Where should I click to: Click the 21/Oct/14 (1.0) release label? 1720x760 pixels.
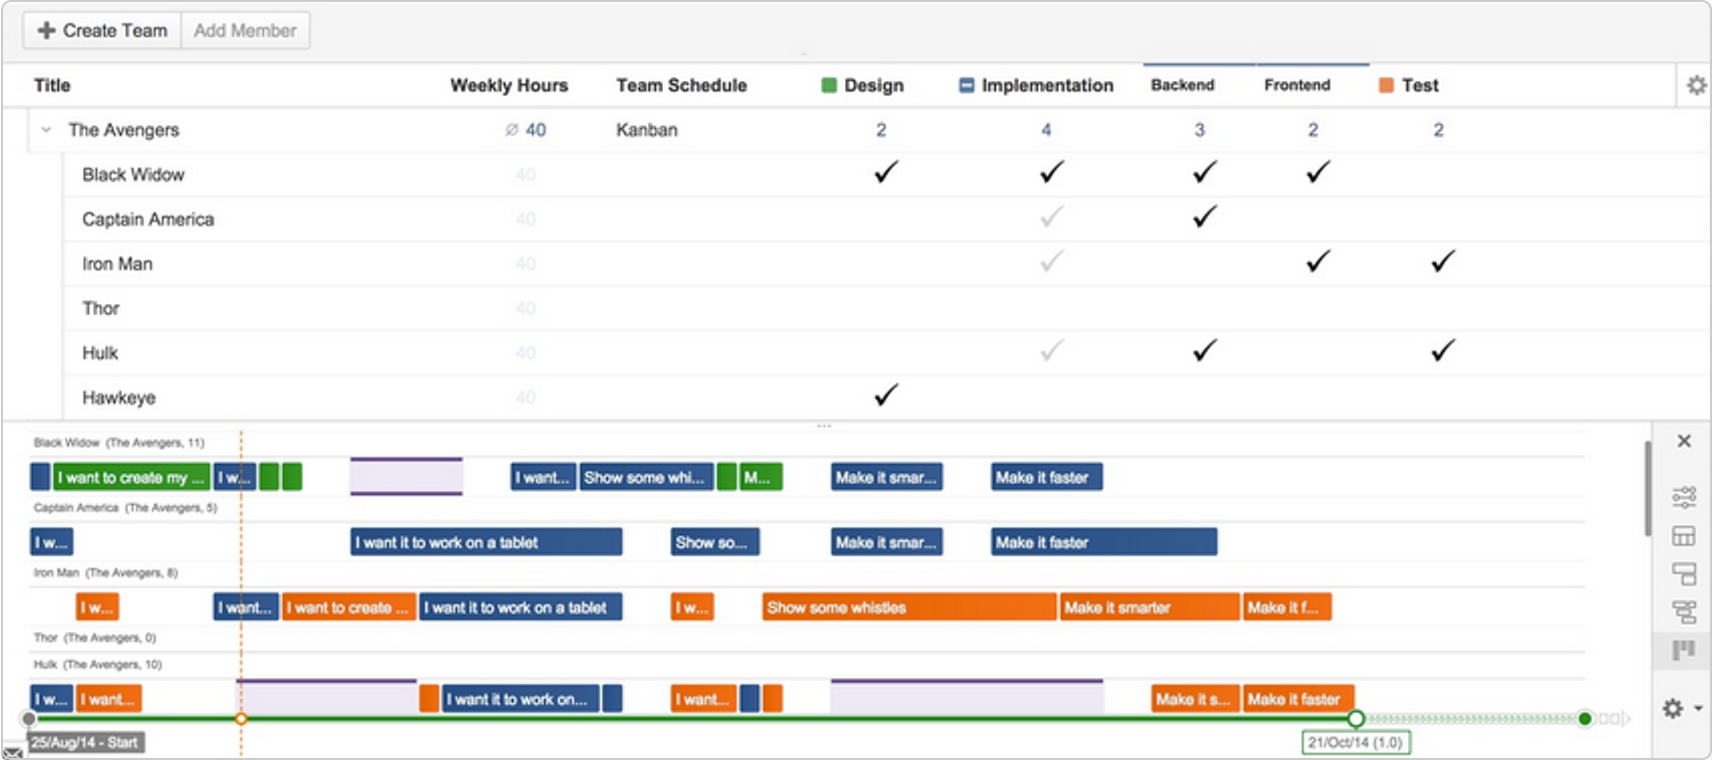pos(1356,742)
